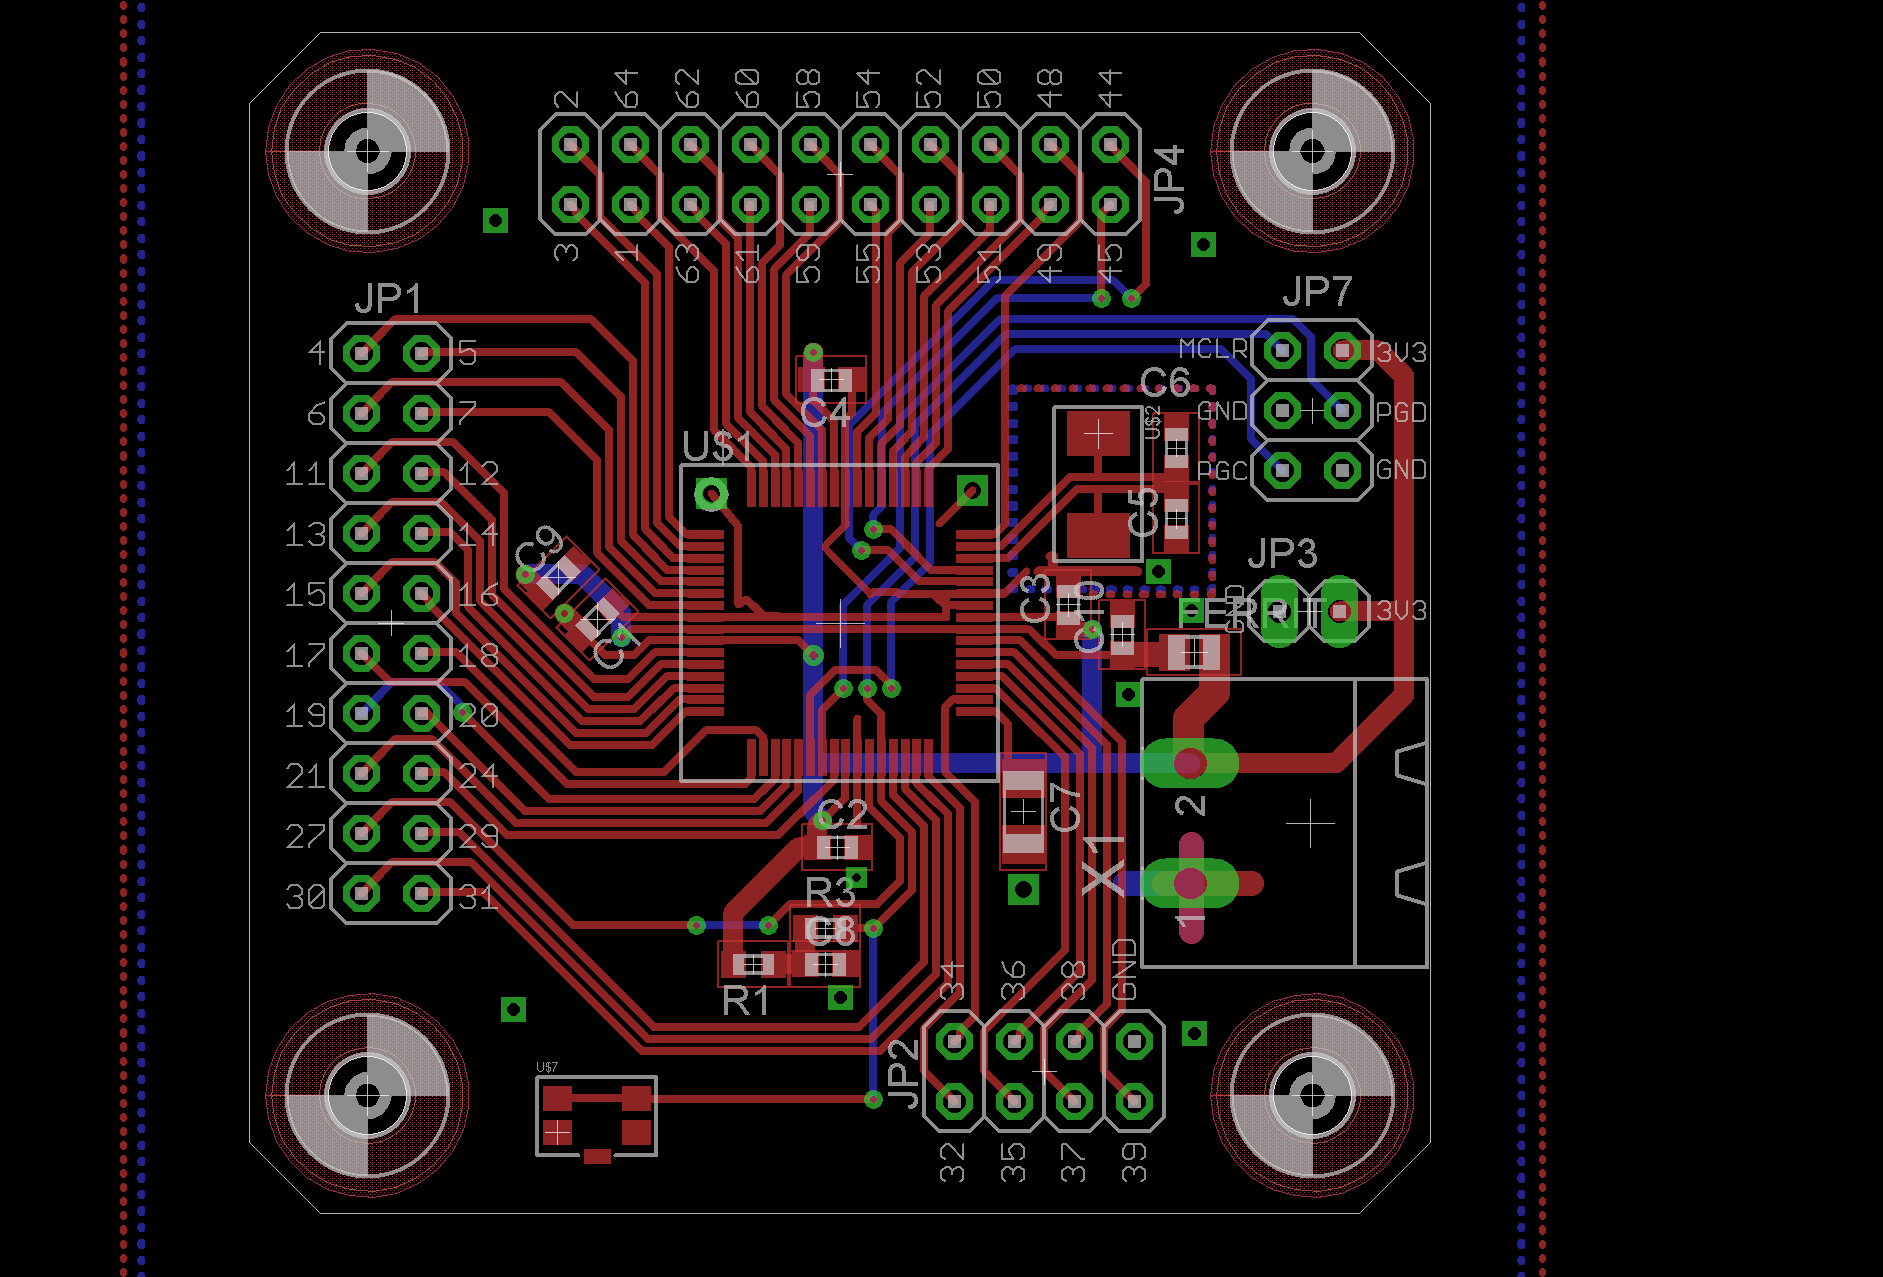Select the top-right mounting hole
This screenshot has width=1883, height=1277.
pyautogui.click(x=1312, y=151)
